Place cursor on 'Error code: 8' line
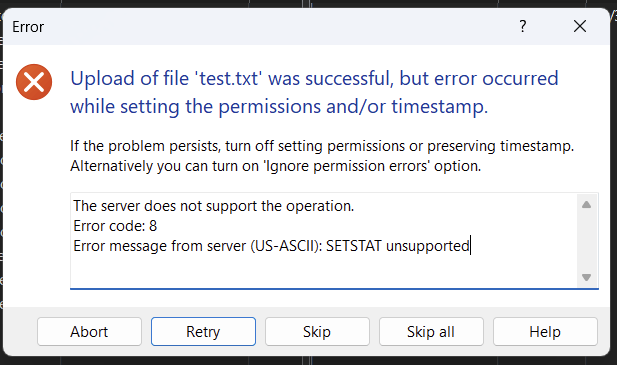This screenshot has width=617, height=365. (x=115, y=226)
